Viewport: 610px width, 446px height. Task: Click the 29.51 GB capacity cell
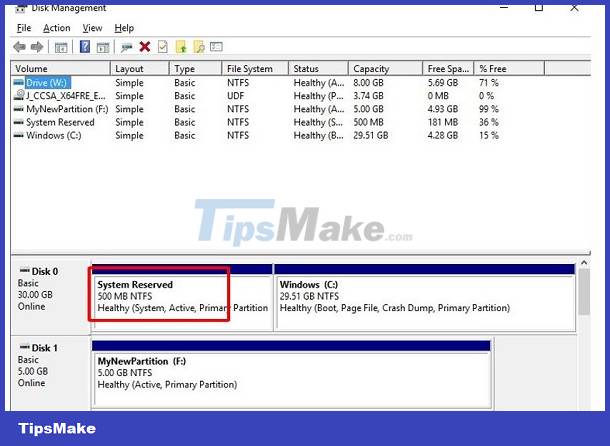[x=370, y=135]
